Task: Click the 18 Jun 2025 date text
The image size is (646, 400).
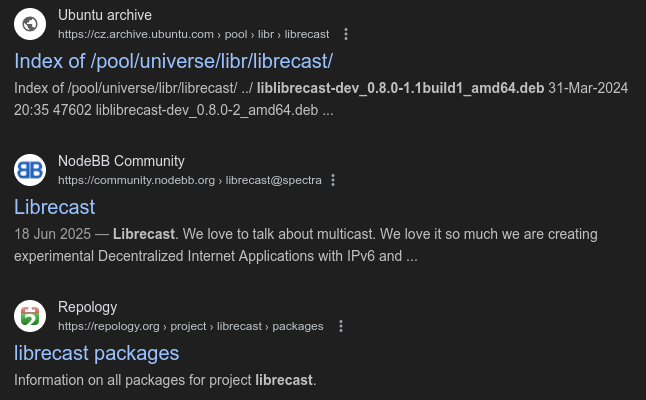Action: click(x=52, y=234)
